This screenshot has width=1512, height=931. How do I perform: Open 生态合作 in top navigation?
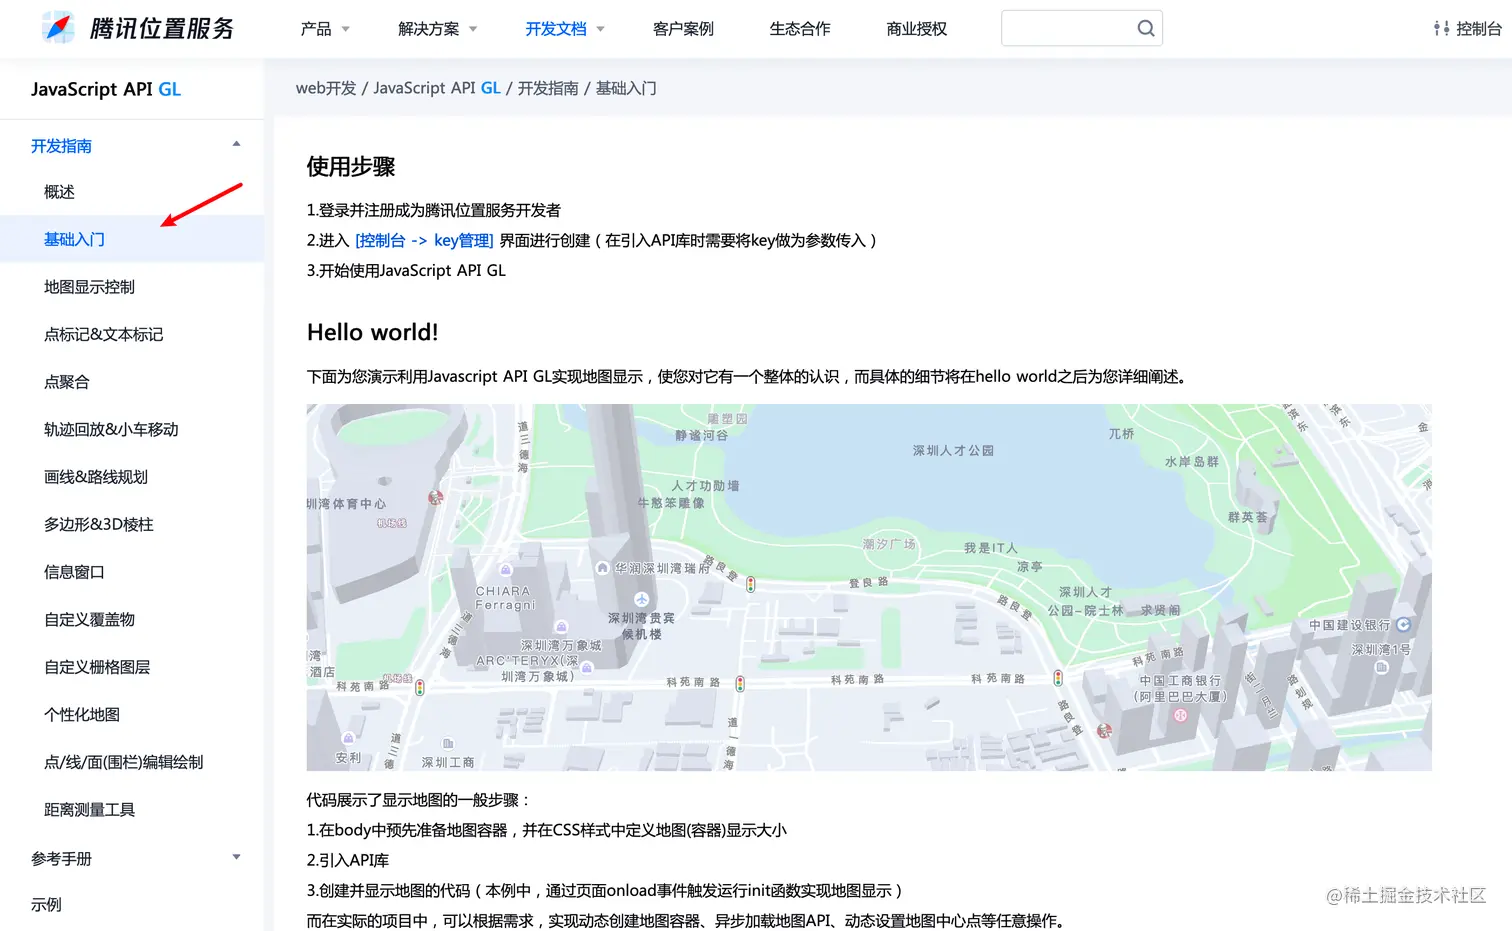pyautogui.click(x=800, y=29)
